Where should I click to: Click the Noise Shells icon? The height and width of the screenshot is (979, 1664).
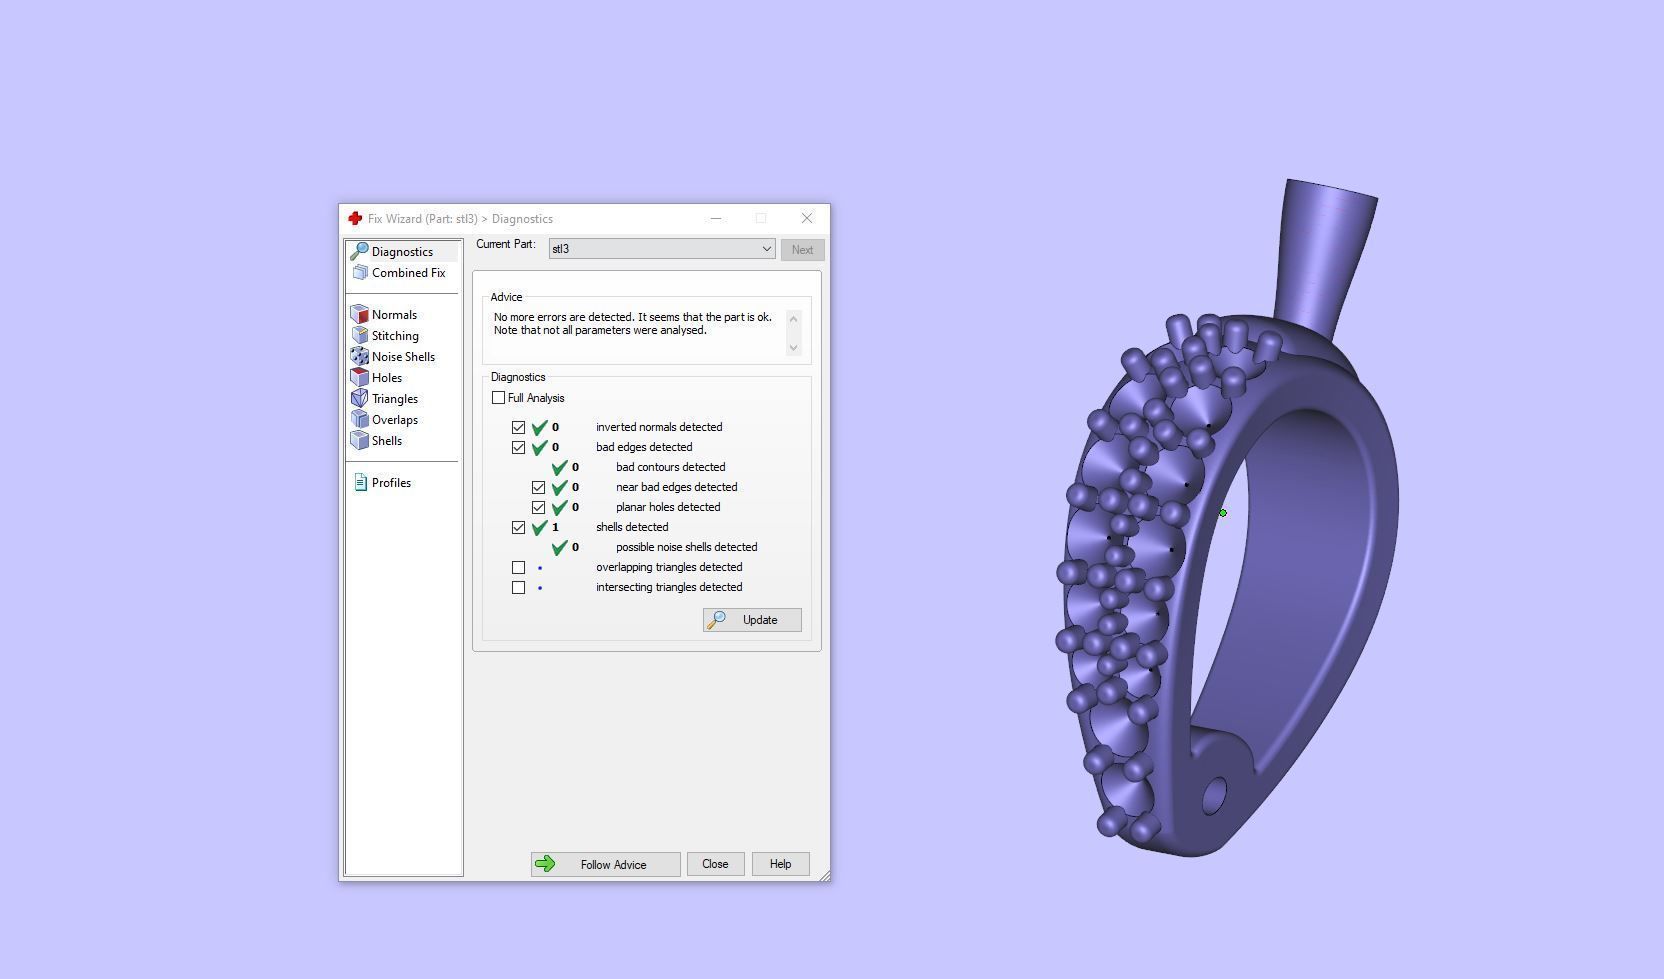point(360,356)
